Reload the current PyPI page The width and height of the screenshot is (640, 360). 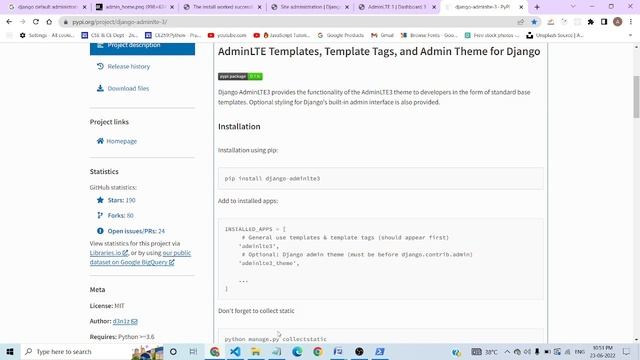[36, 22]
